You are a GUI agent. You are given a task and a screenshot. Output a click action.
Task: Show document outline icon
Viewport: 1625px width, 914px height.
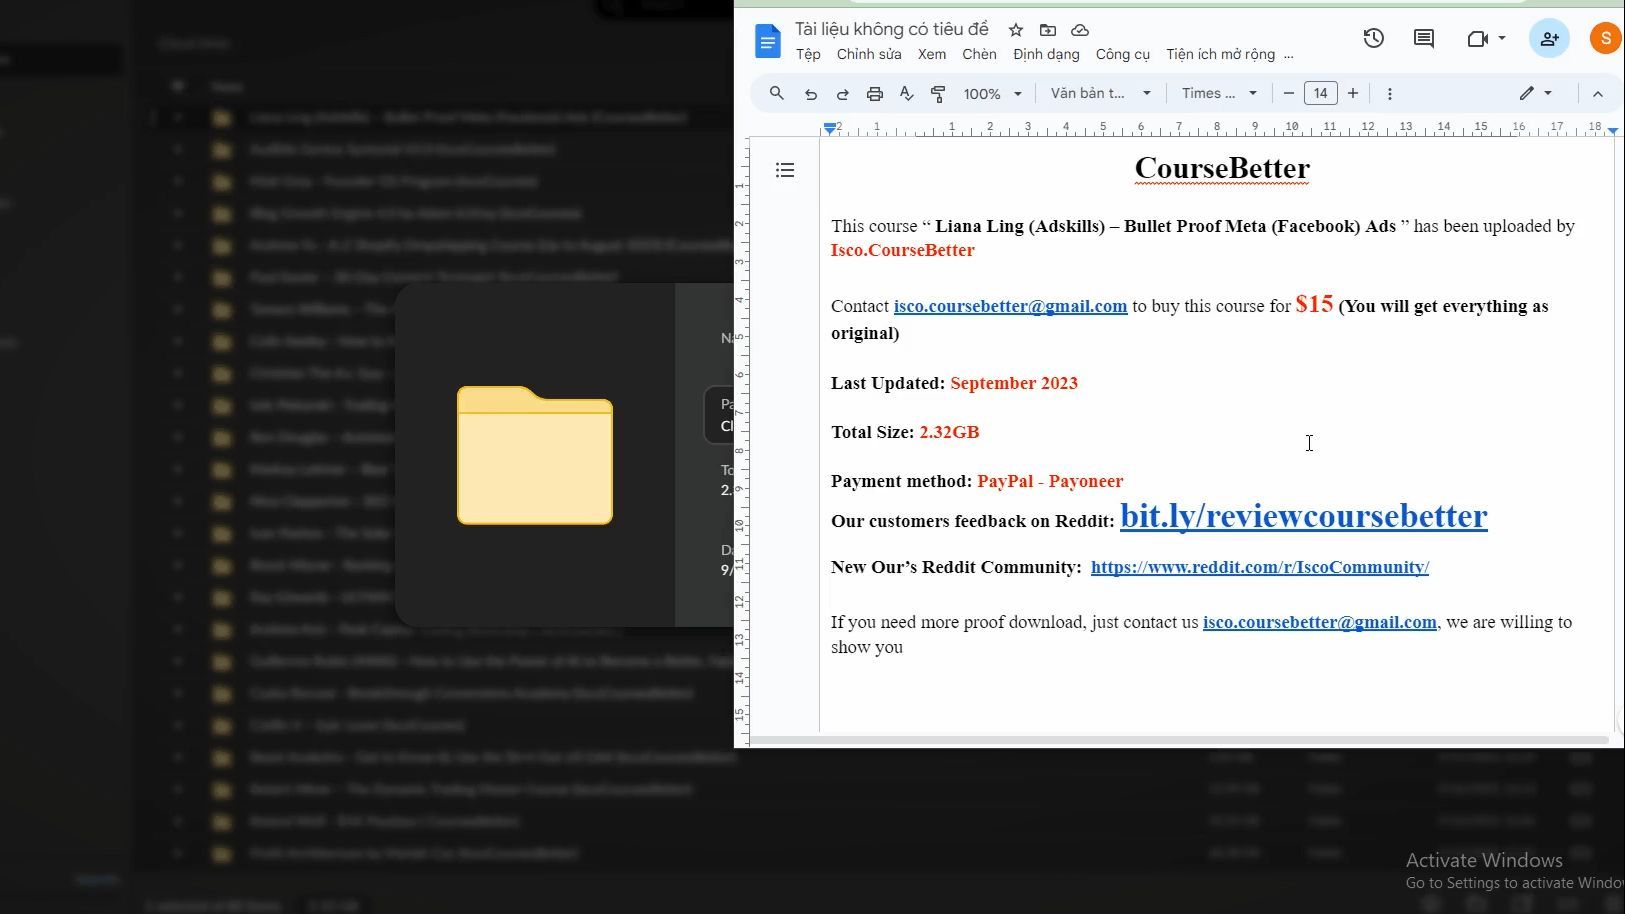tap(785, 170)
